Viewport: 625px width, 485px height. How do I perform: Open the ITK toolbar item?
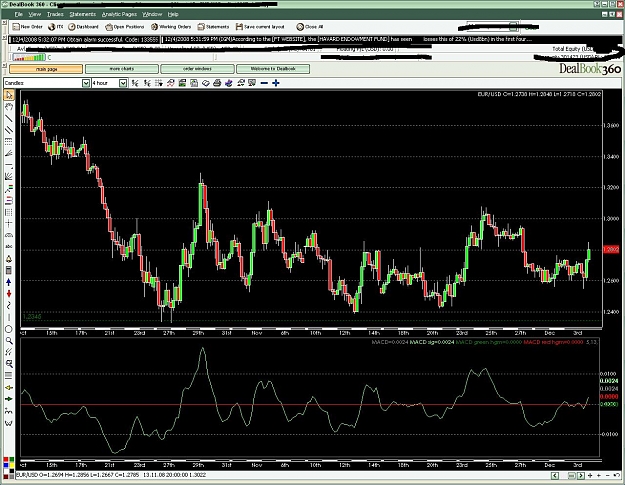click(x=56, y=27)
